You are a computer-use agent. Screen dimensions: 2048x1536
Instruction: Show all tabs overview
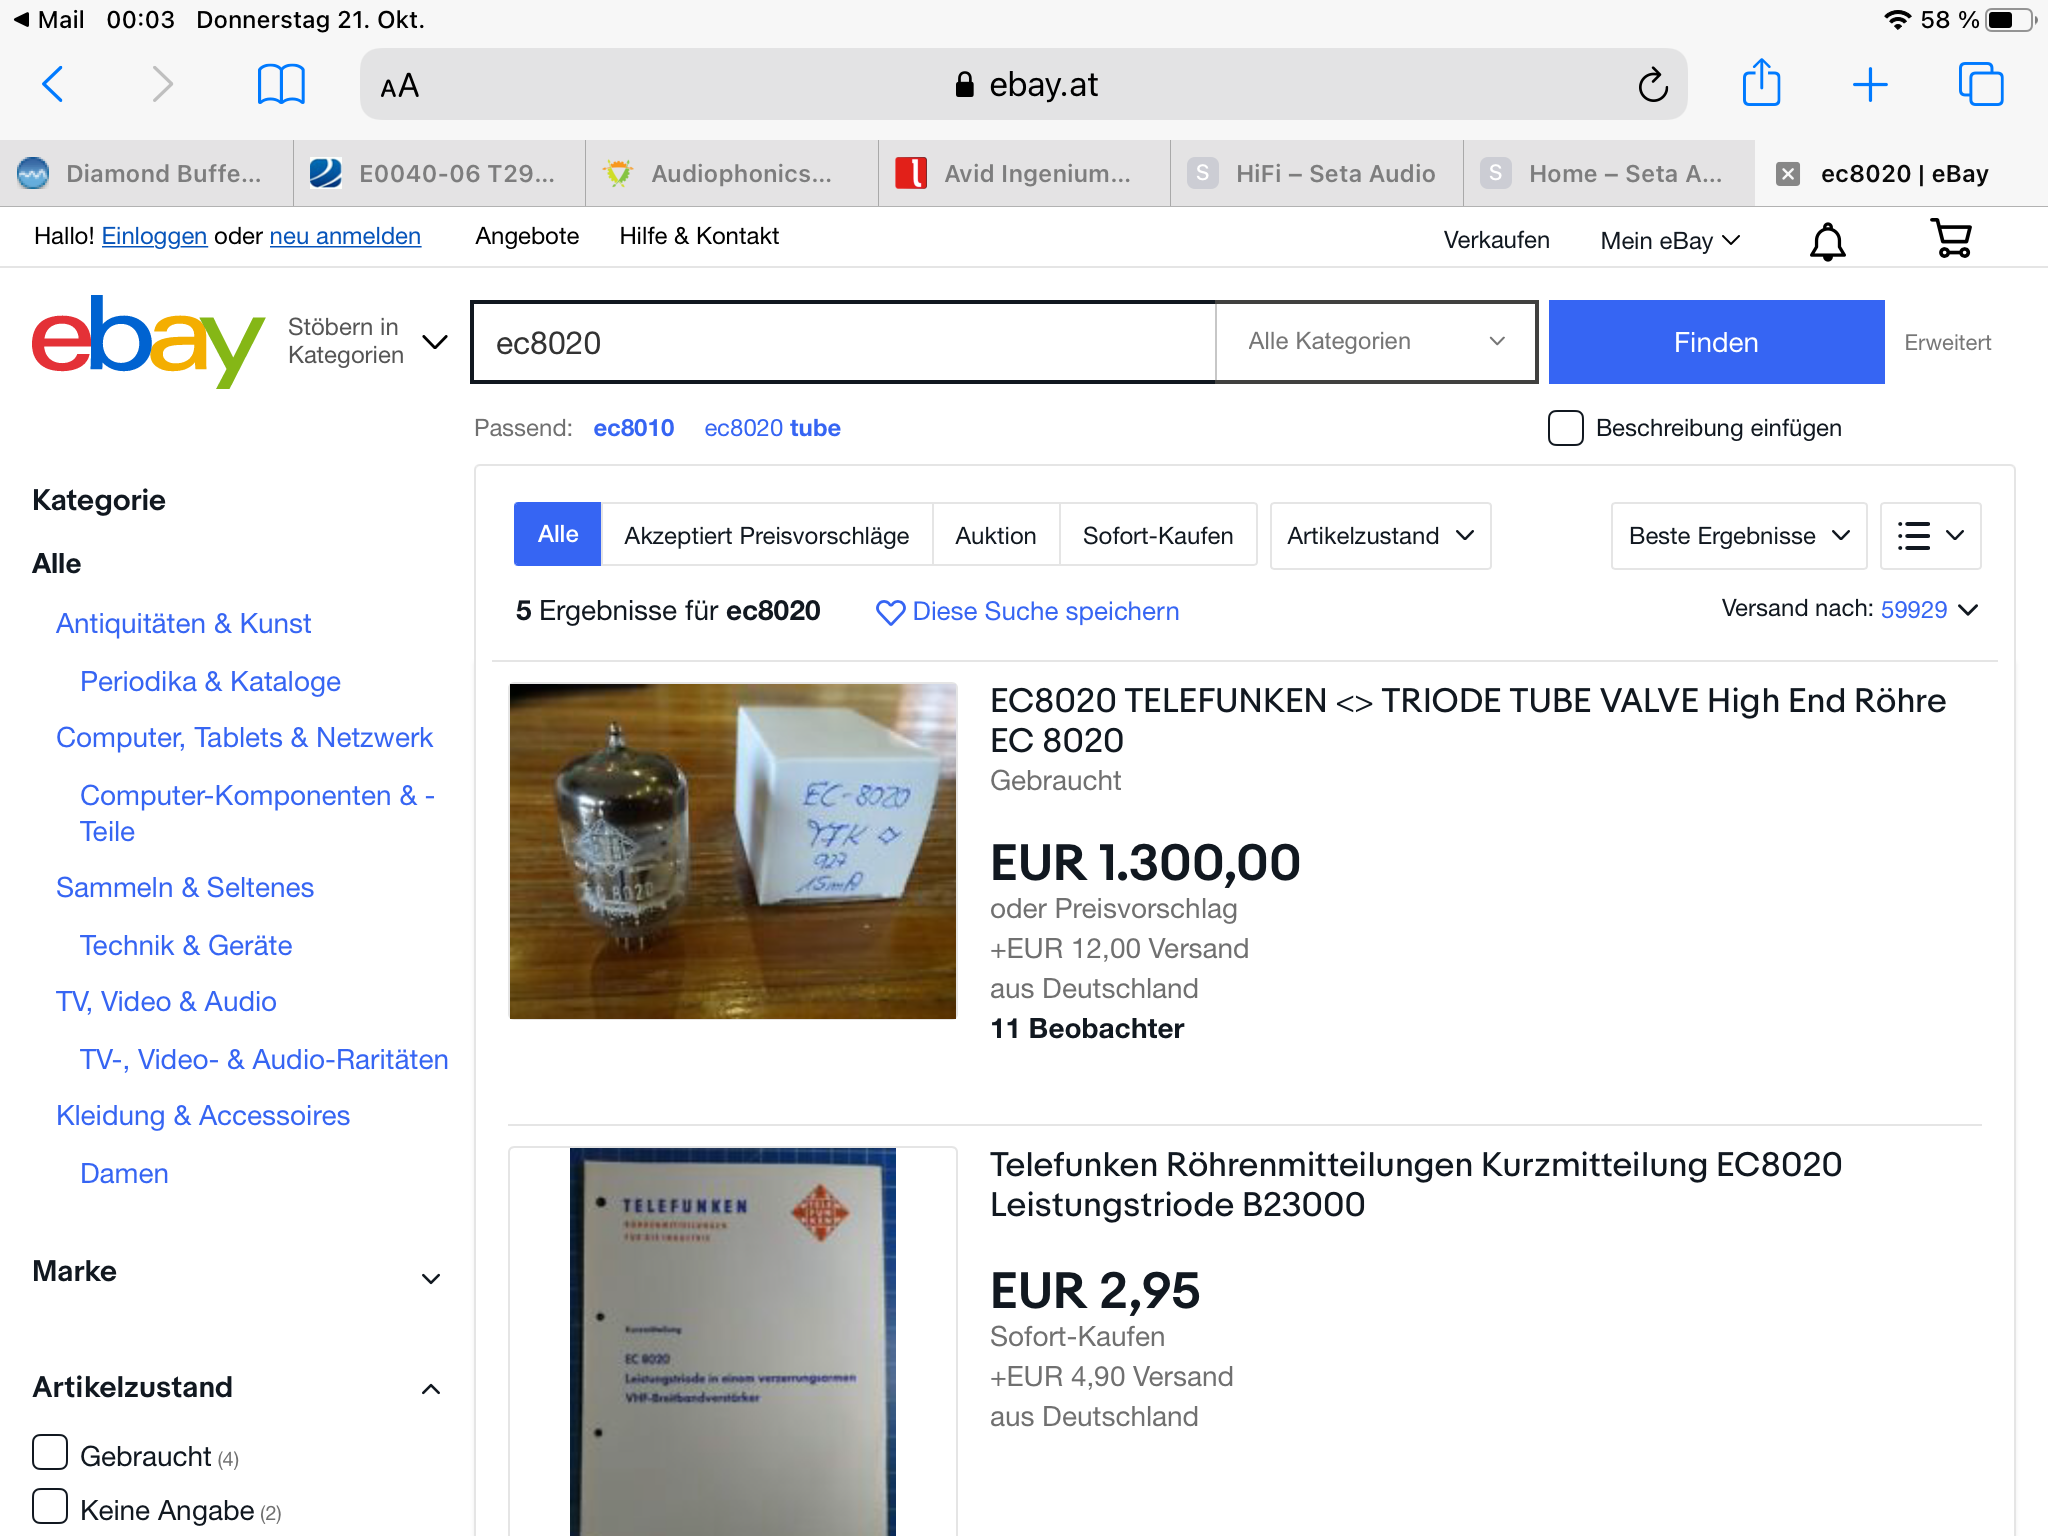[x=1981, y=84]
